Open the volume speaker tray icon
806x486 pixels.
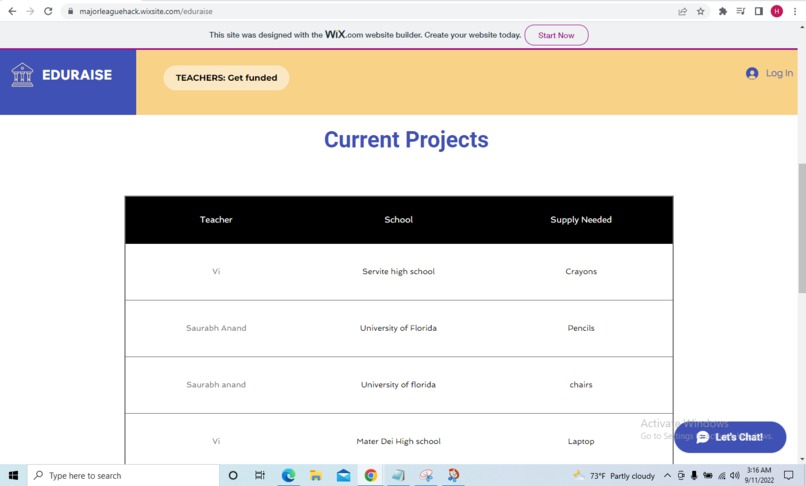point(735,476)
